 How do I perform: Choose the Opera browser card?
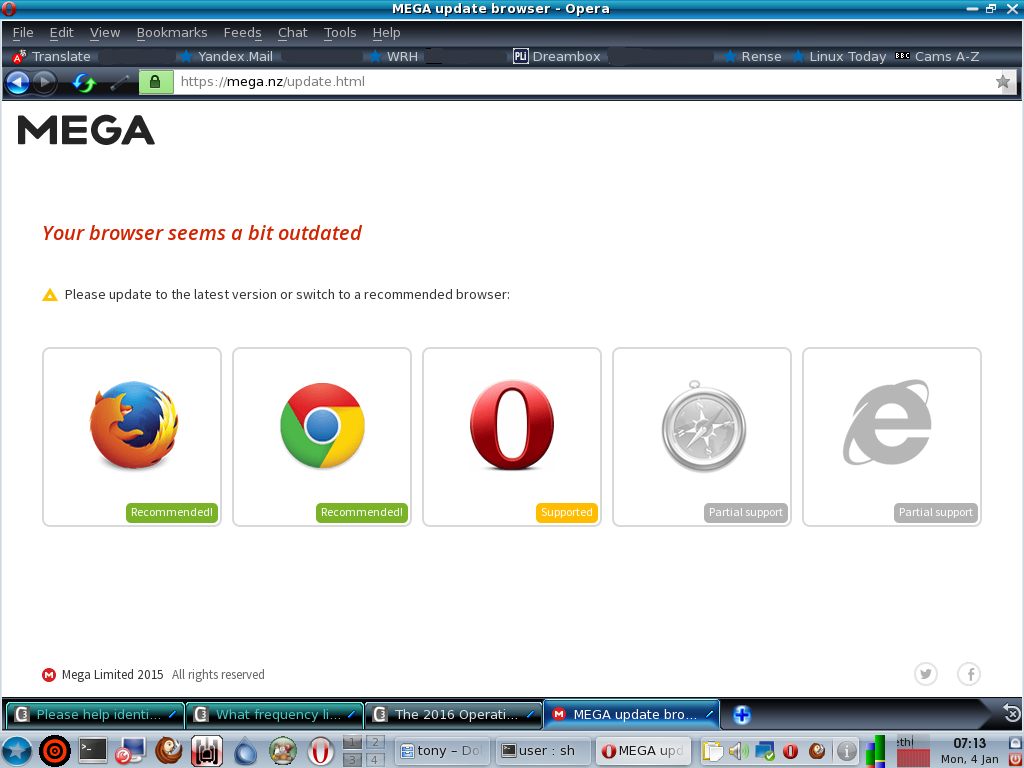(512, 437)
